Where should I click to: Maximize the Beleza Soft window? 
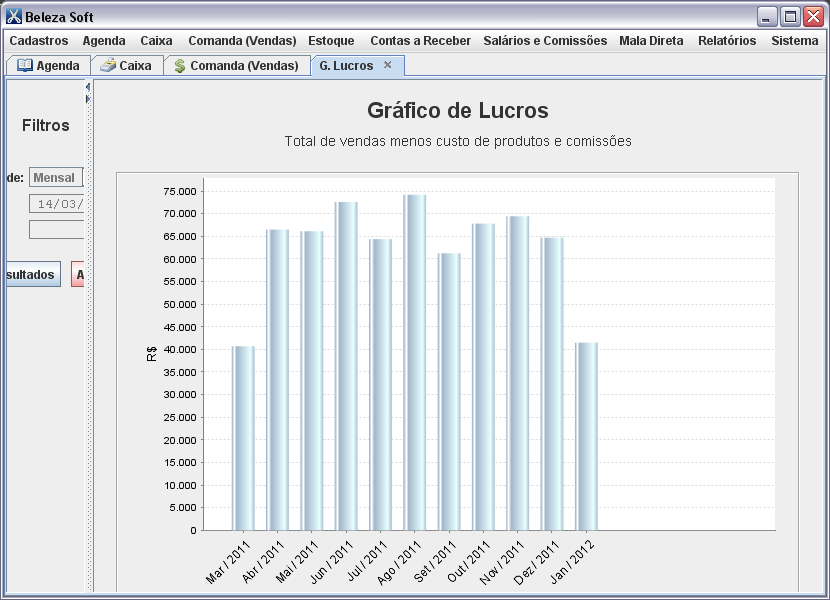[790, 17]
